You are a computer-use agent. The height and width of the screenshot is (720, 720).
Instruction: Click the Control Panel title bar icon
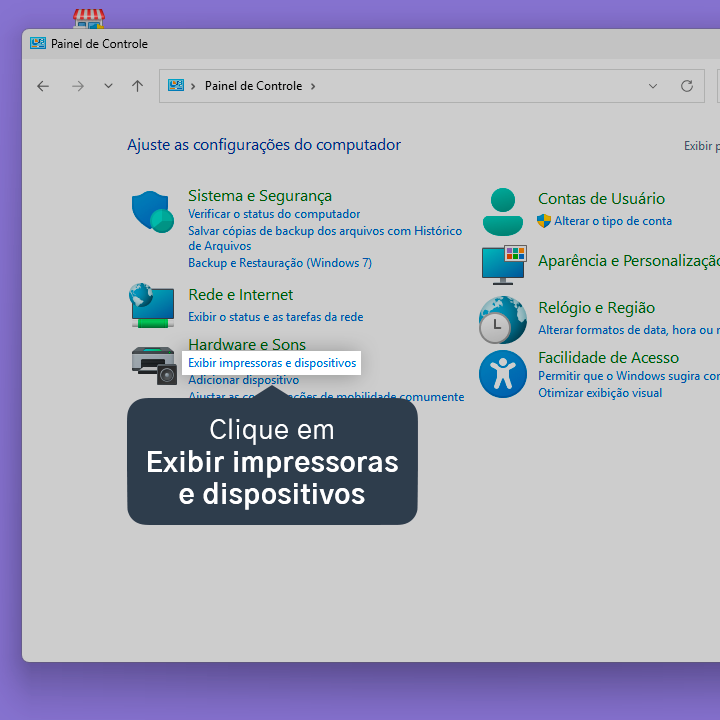tap(38, 44)
